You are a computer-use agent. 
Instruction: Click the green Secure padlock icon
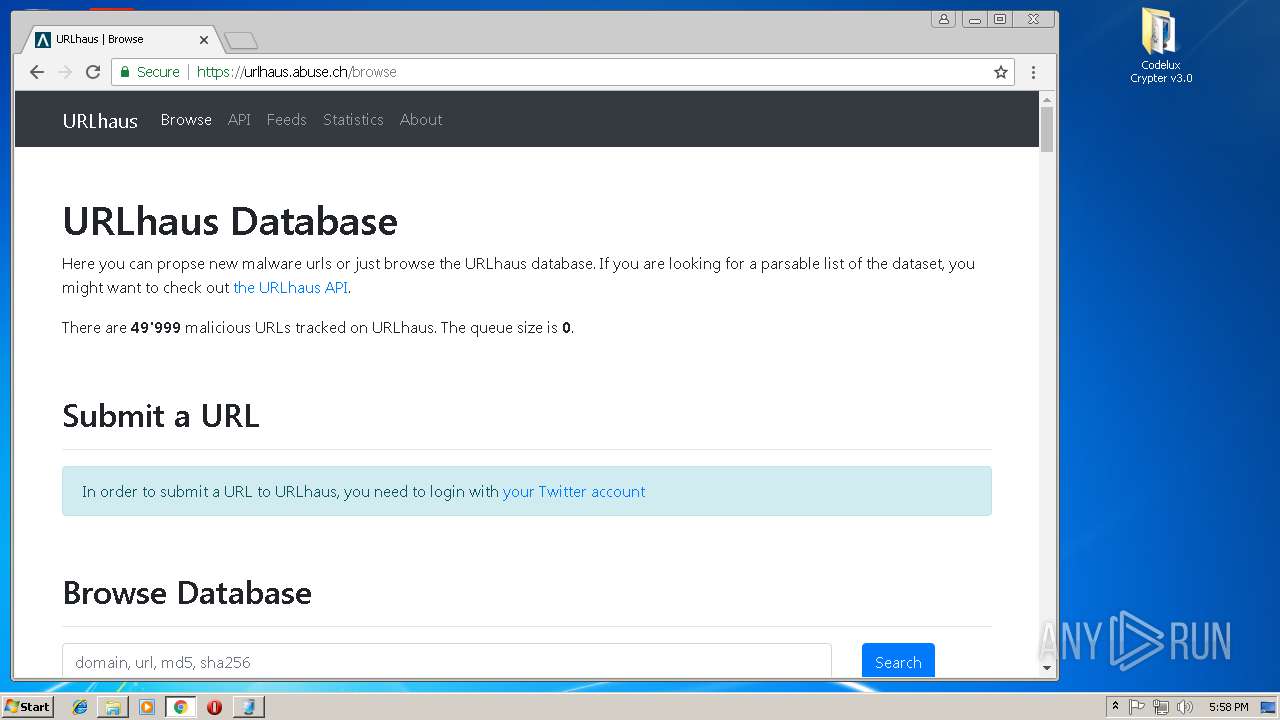pyautogui.click(x=125, y=72)
